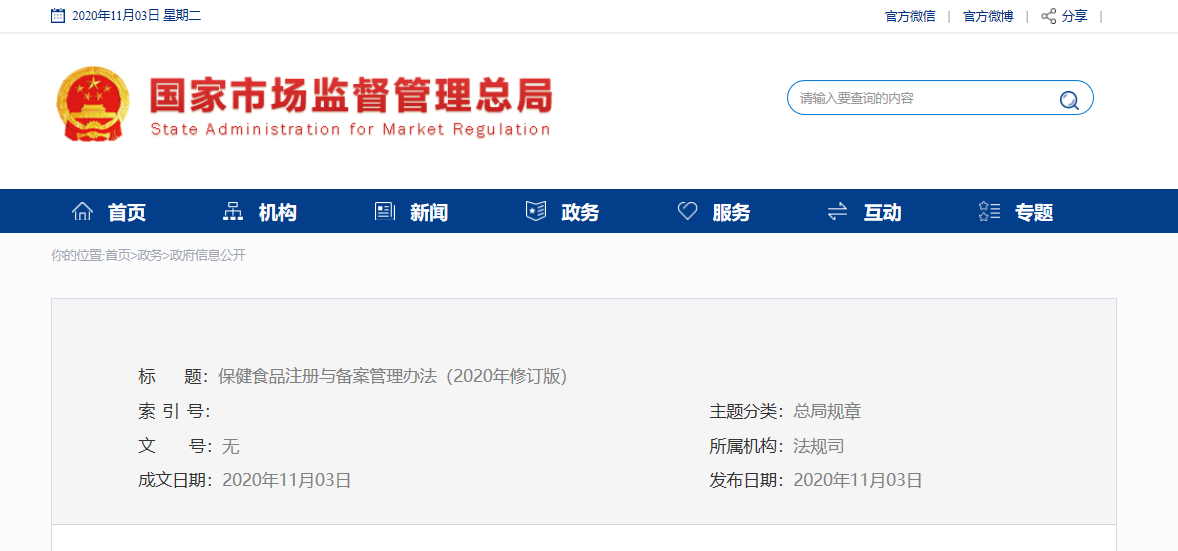Screen dimensions: 1178x551
Task: Open the 服务 navigation menu
Action: click(x=731, y=213)
